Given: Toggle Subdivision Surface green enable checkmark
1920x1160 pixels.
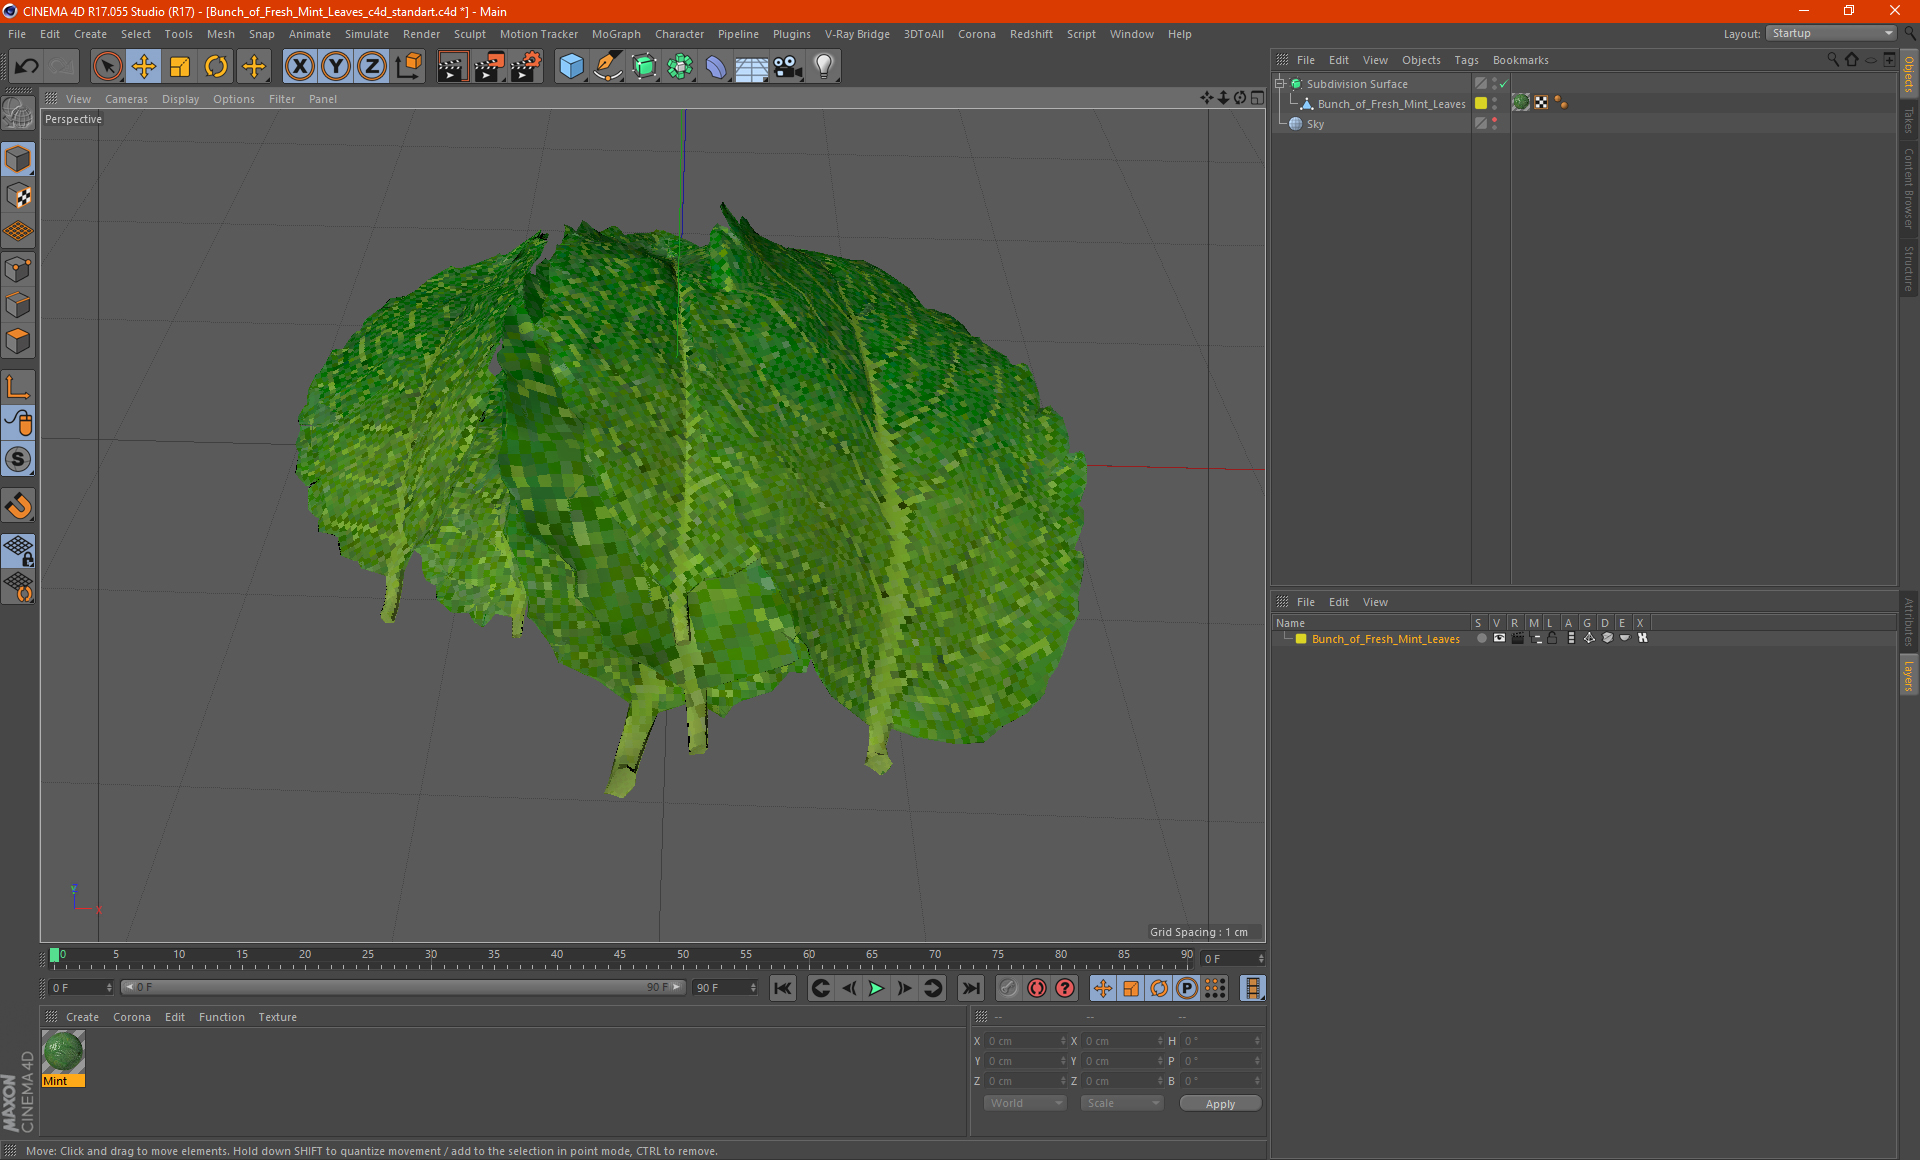Looking at the screenshot, I should click(x=1504, y=84).
